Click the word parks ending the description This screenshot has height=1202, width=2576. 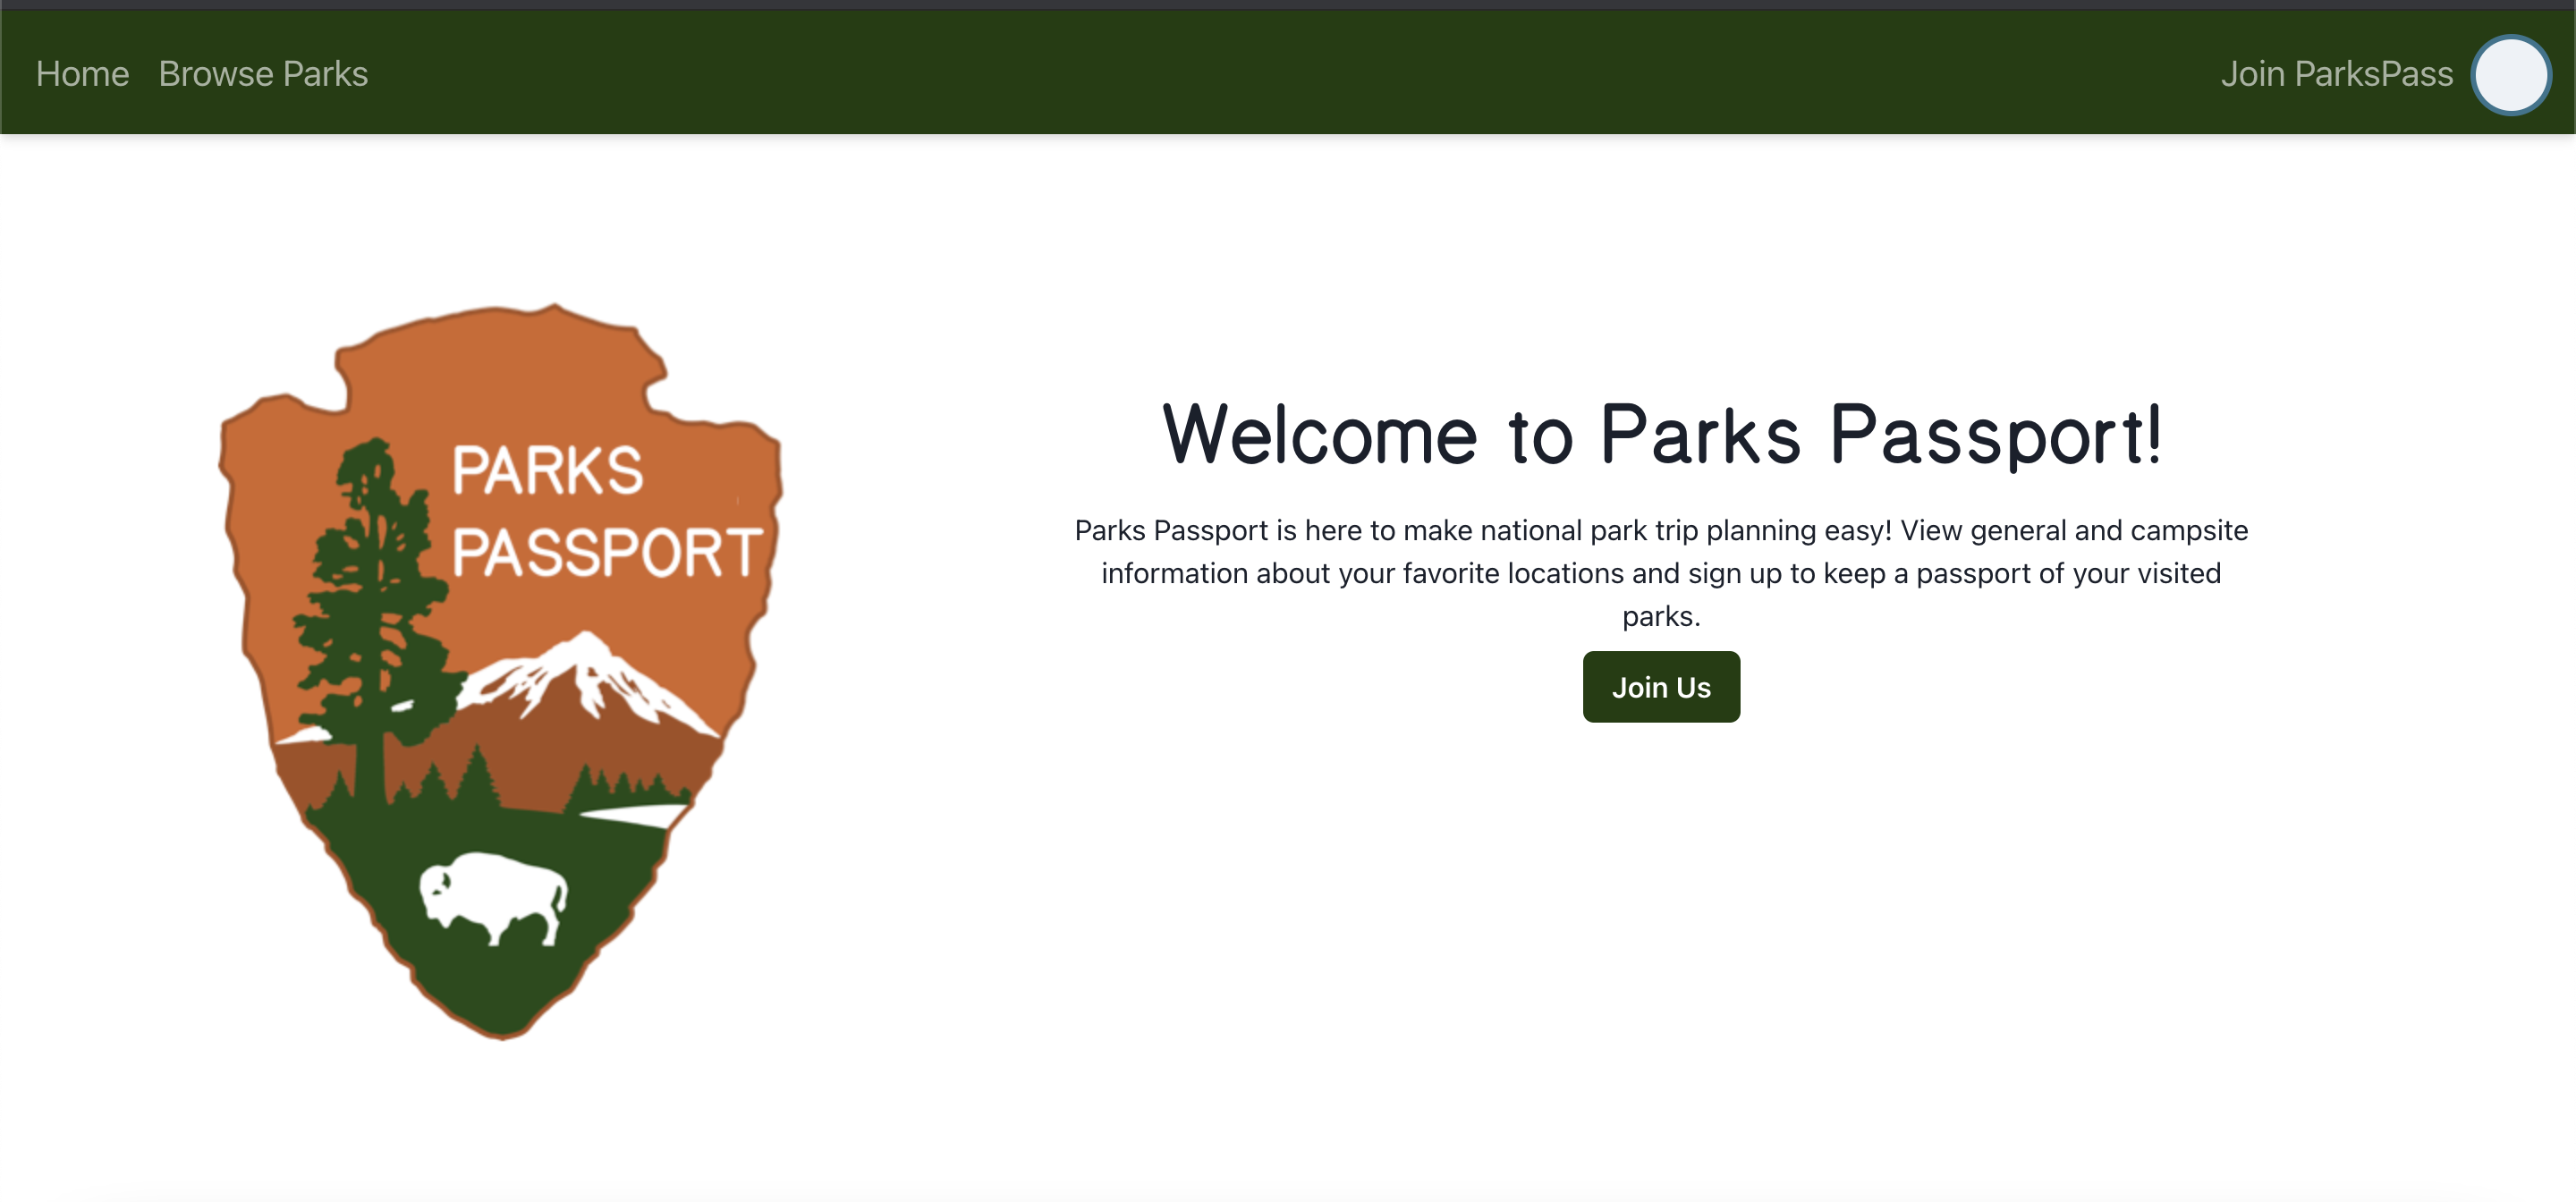(1661, 616)
